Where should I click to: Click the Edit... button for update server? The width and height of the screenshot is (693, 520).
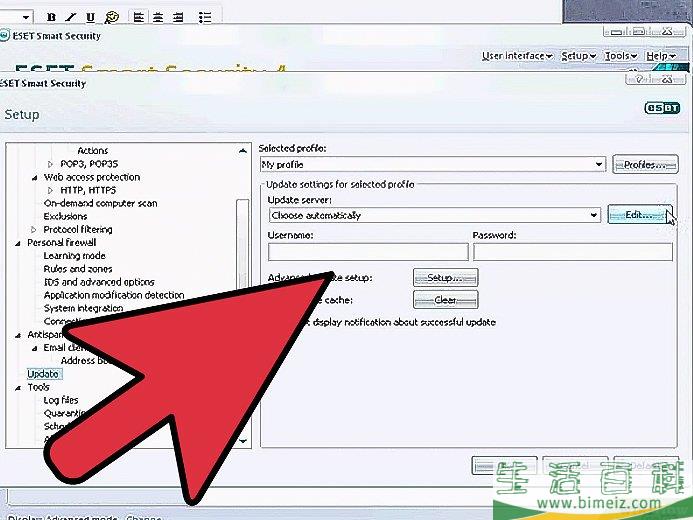pos(640,215)
